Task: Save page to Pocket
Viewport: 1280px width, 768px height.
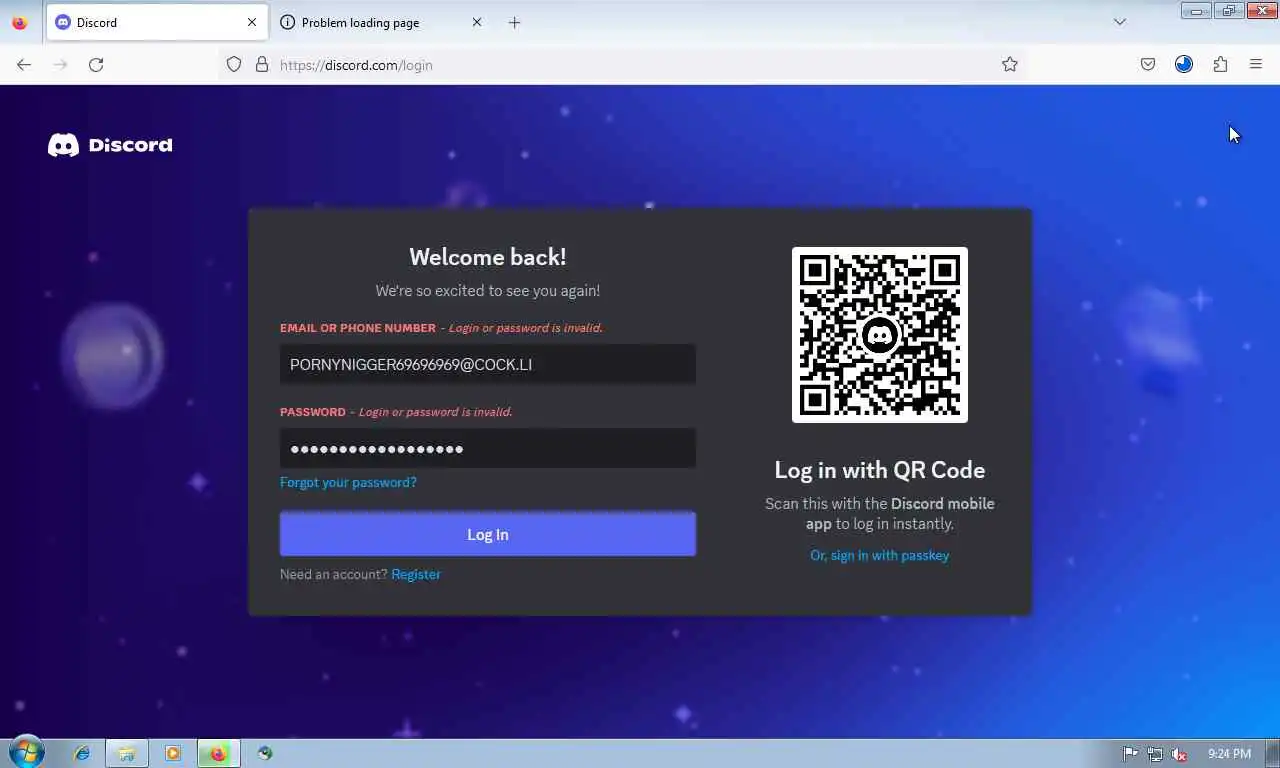Action: pos(1148,65)
